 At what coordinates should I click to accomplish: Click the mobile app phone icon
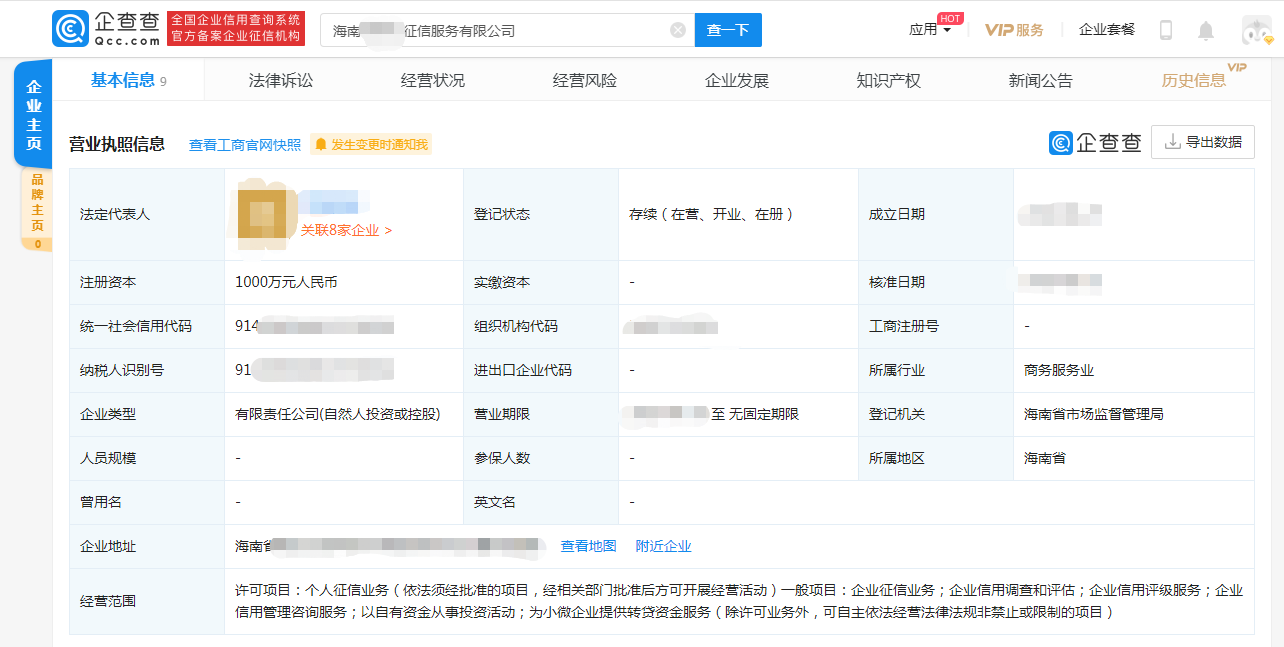[1164, 30]
